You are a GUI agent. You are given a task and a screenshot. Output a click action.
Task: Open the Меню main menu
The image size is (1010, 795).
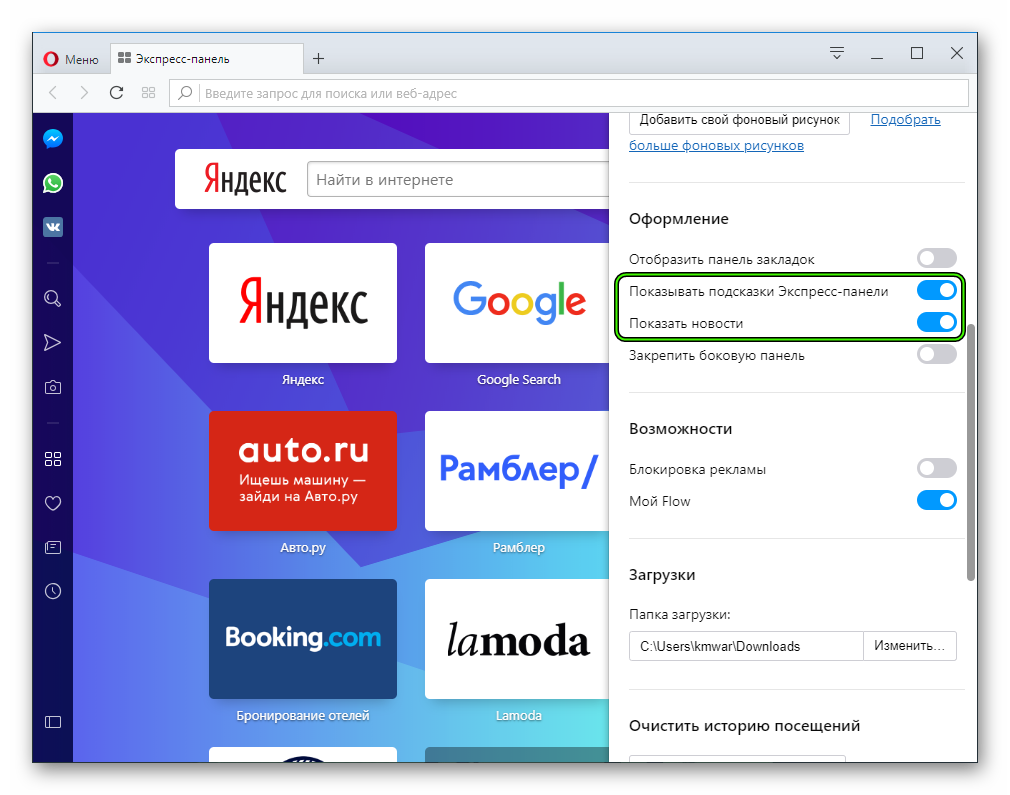click(71, 59)
